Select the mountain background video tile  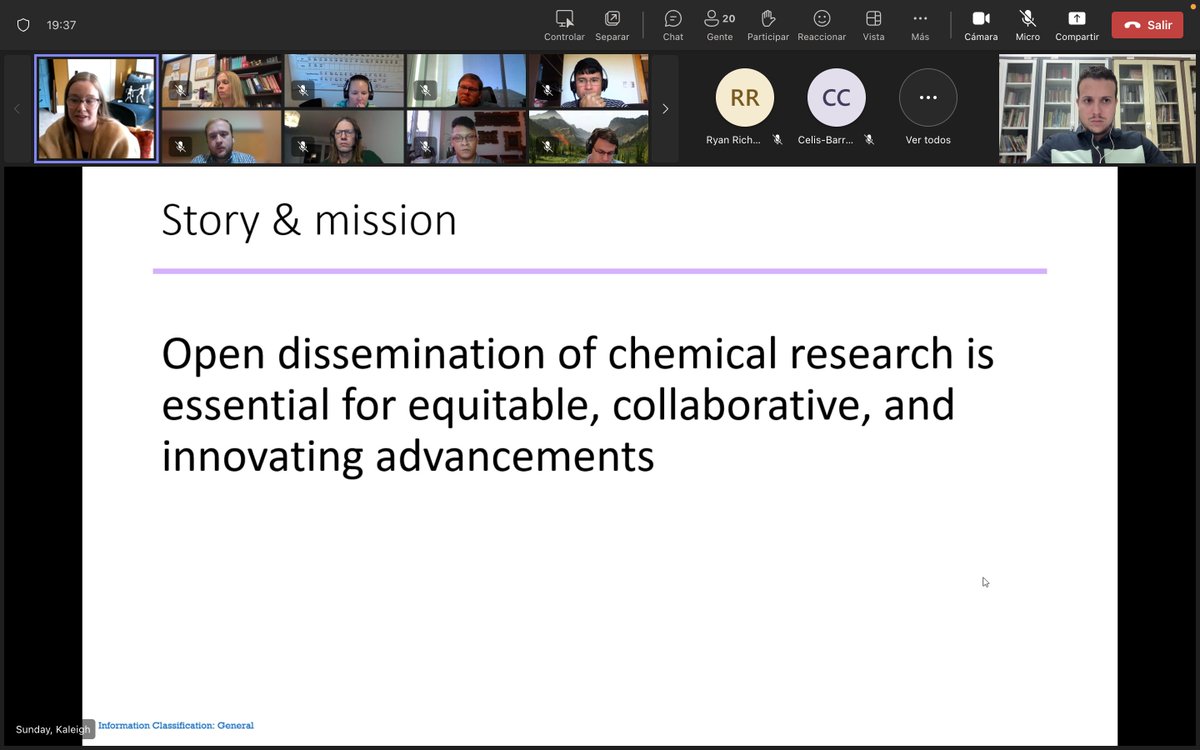588,137
